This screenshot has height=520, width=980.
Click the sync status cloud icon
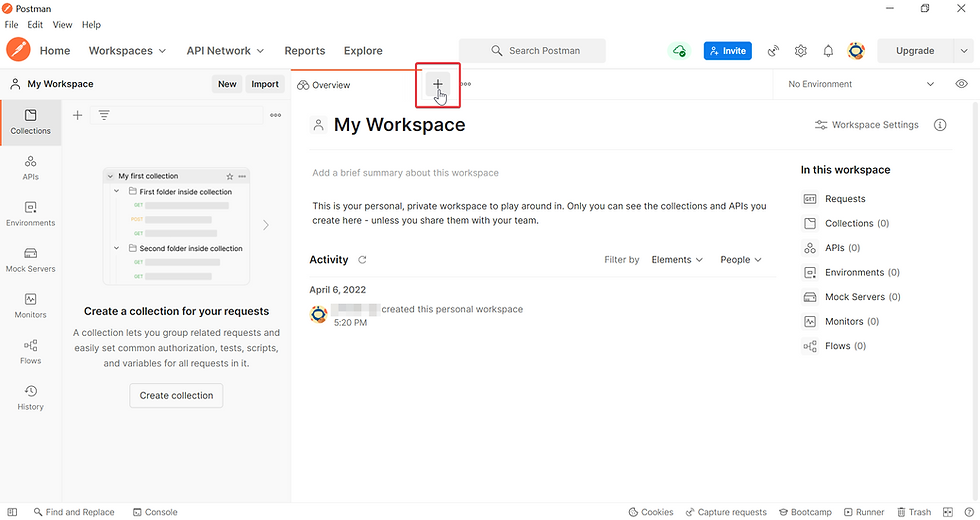tap(679, 51)
